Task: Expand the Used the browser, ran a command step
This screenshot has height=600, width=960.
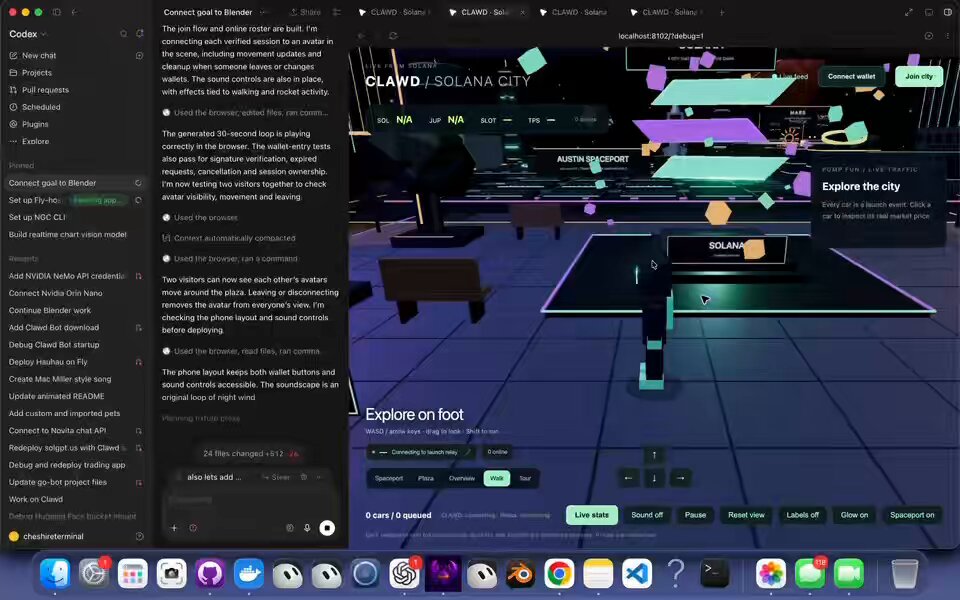Action: [x=236, y=259]
